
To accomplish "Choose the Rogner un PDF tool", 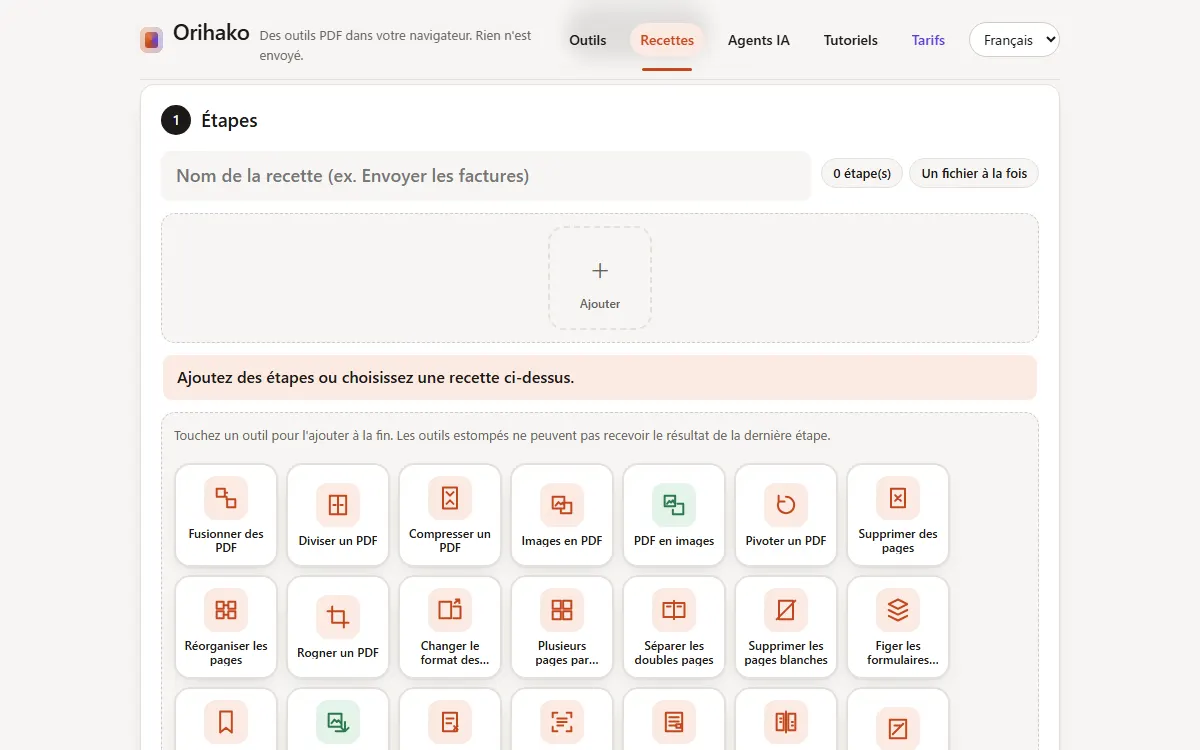I will click(x=338, y=627).
